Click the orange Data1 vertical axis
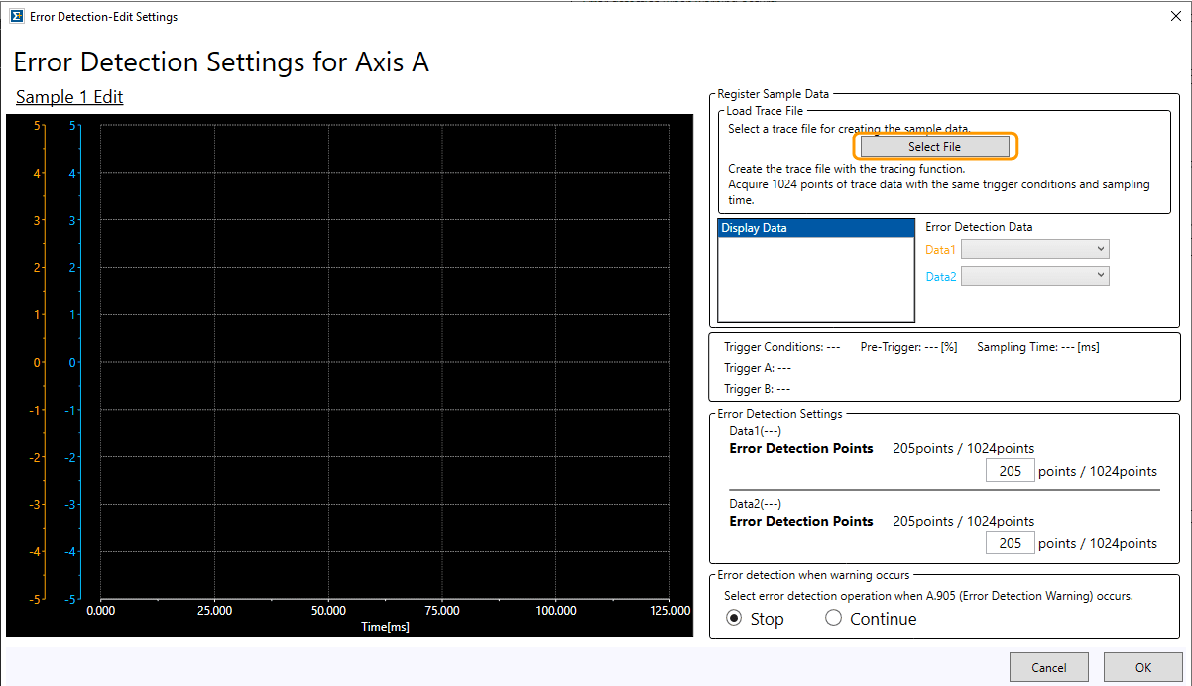This screenshot has height=686, width=1192. [x=47, y=360]
